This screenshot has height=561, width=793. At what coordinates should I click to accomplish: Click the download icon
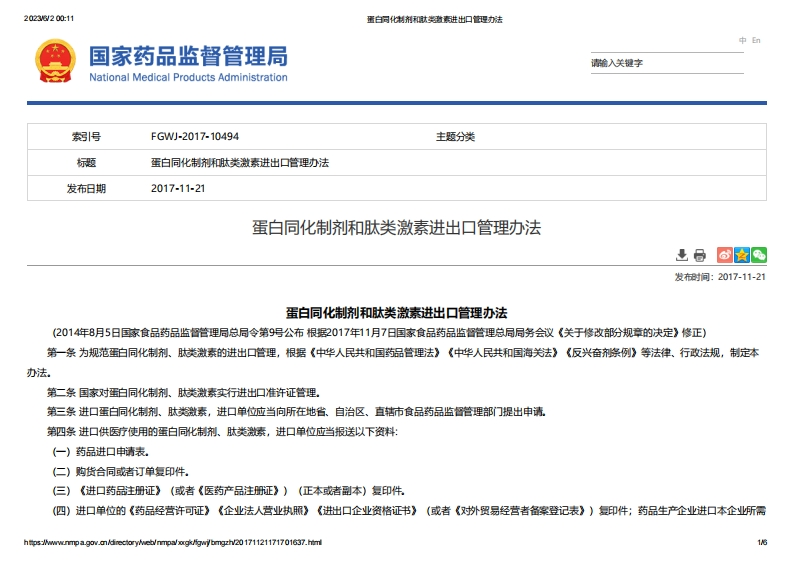point(682,255)
